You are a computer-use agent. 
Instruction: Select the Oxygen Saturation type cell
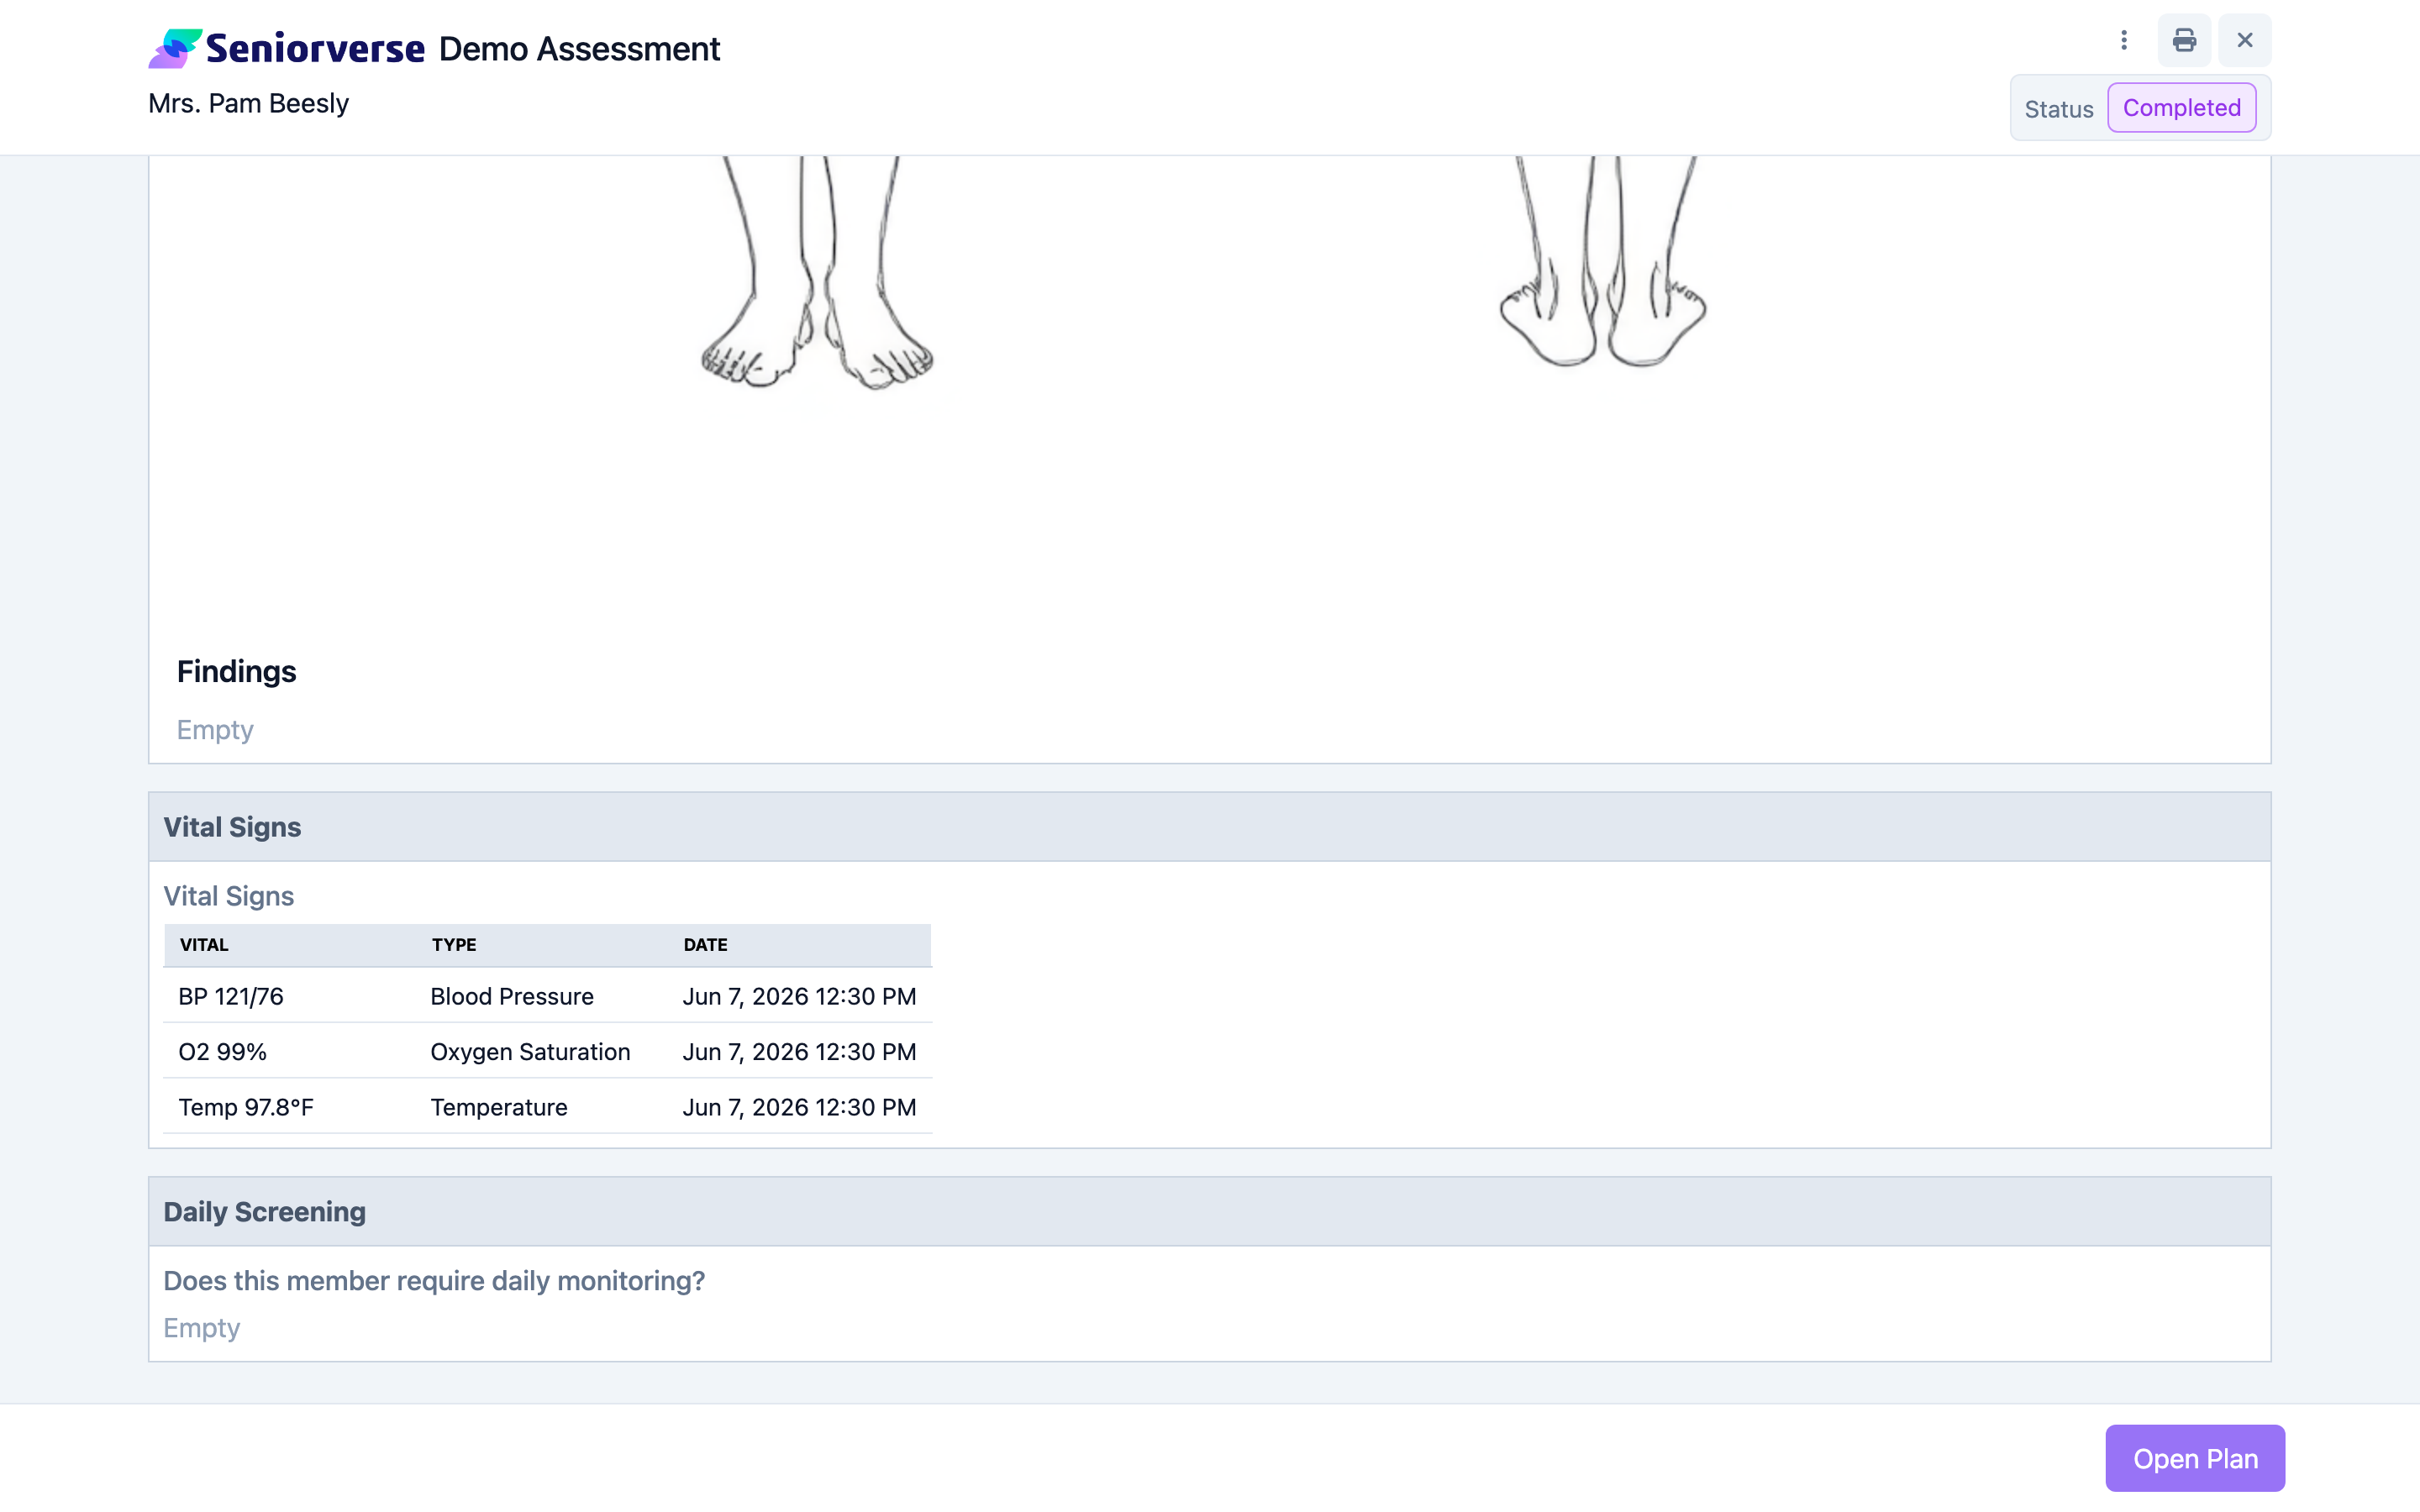[x=531, y=1052]
